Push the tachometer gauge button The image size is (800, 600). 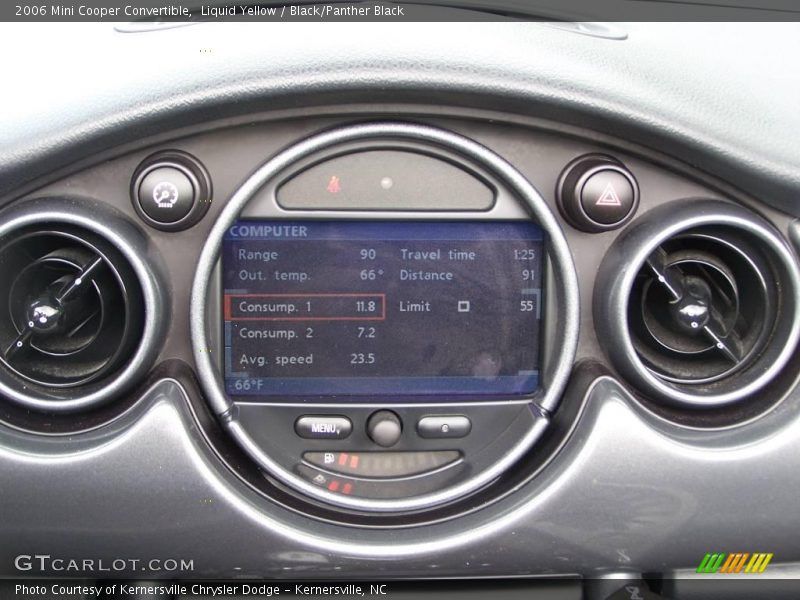point(166,194)
